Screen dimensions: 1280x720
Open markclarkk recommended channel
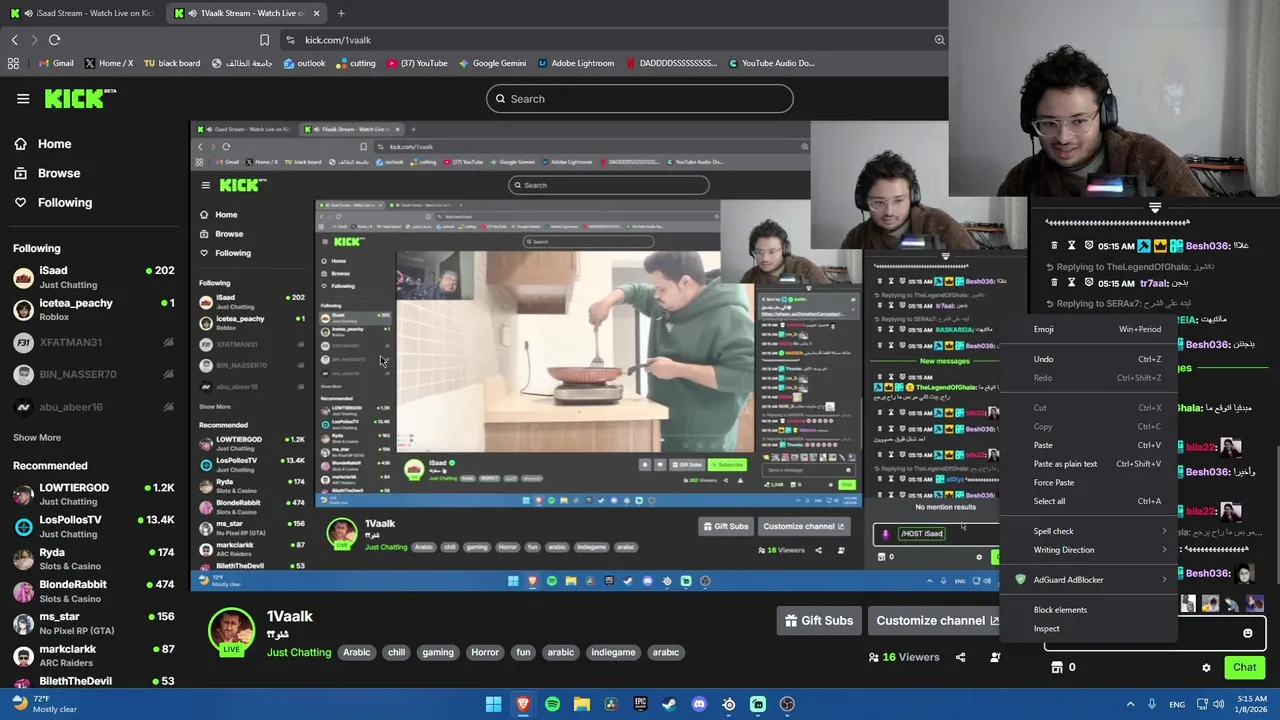pos(94,655)
